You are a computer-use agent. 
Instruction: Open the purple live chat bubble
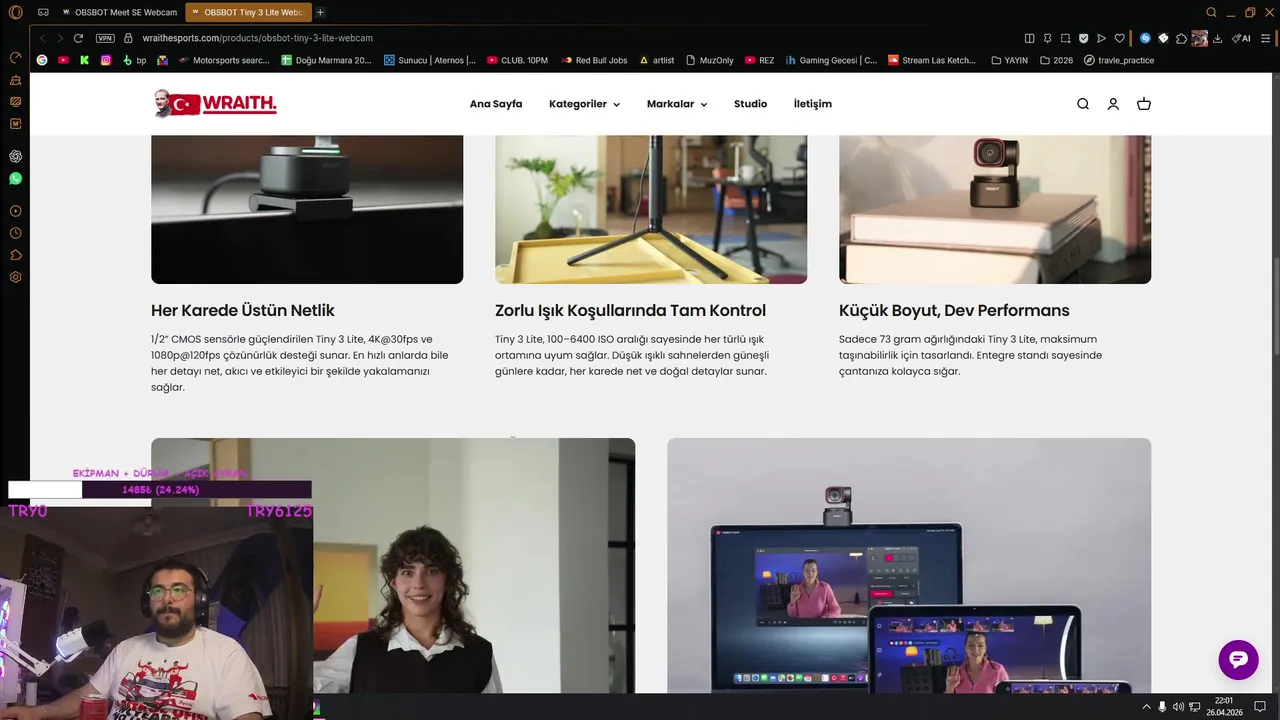tap(1238, 660)
